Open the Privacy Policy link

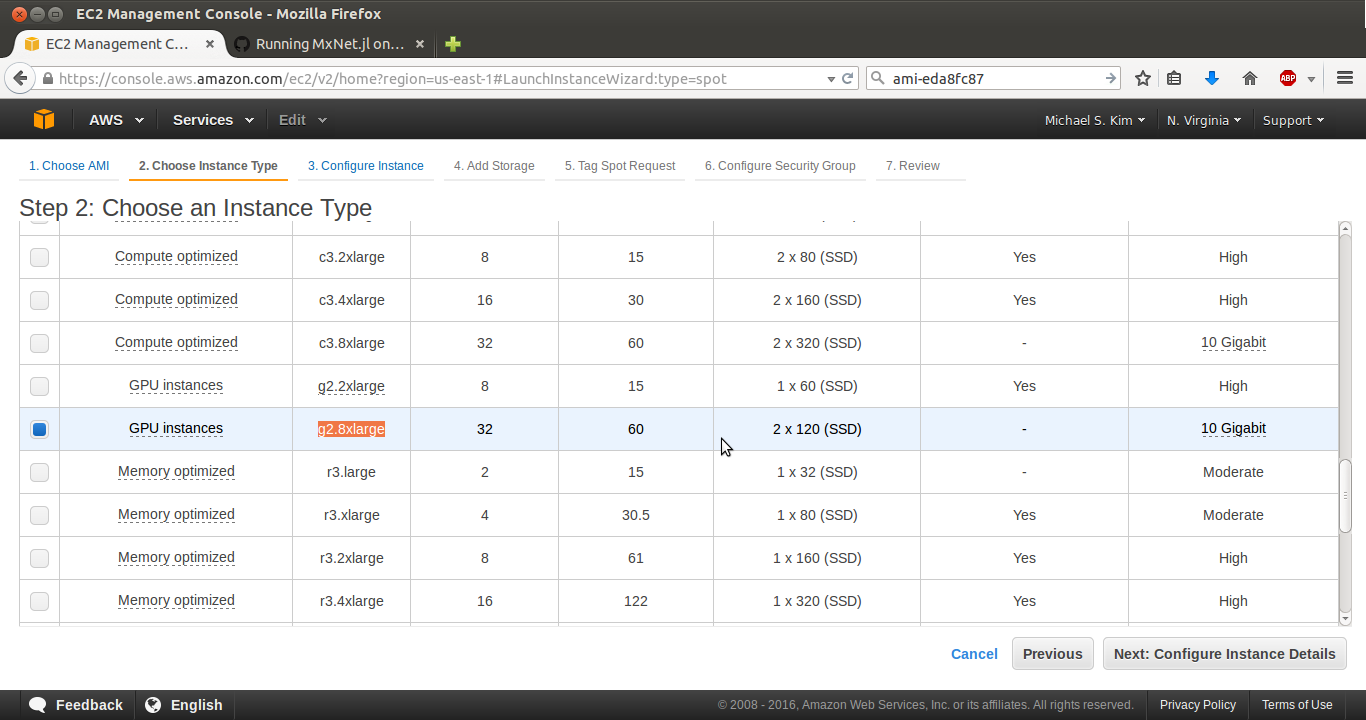click(x=1198, y=705)
